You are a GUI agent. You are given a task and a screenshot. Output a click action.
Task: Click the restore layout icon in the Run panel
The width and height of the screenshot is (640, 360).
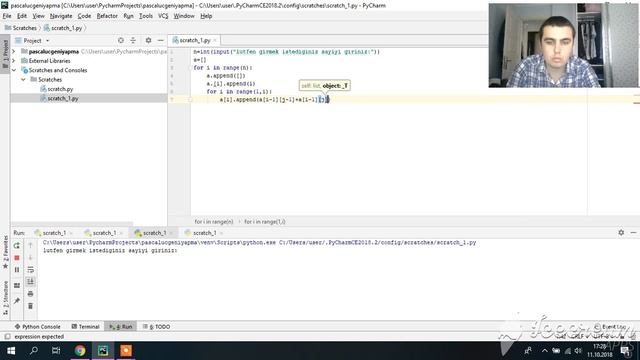(x=17, y=285)
